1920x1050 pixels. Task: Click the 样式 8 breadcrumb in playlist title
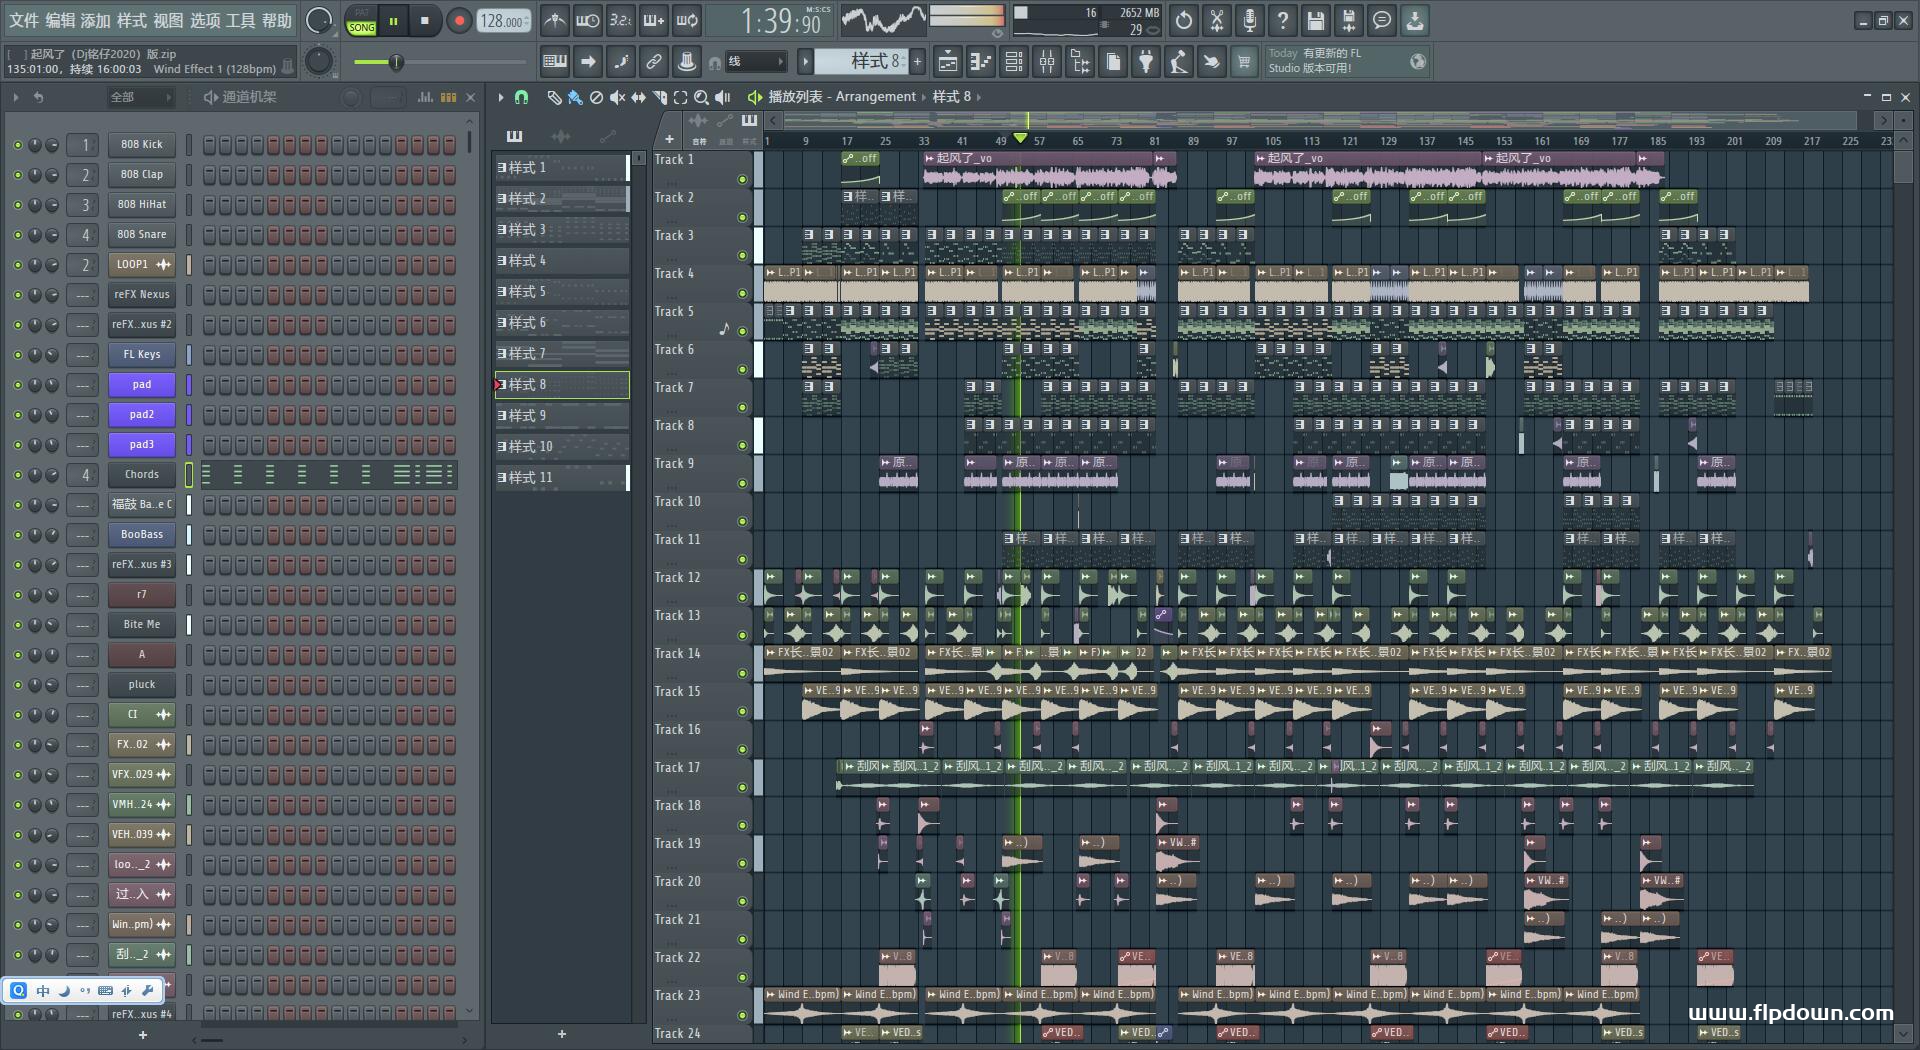[x=952, y=97]
